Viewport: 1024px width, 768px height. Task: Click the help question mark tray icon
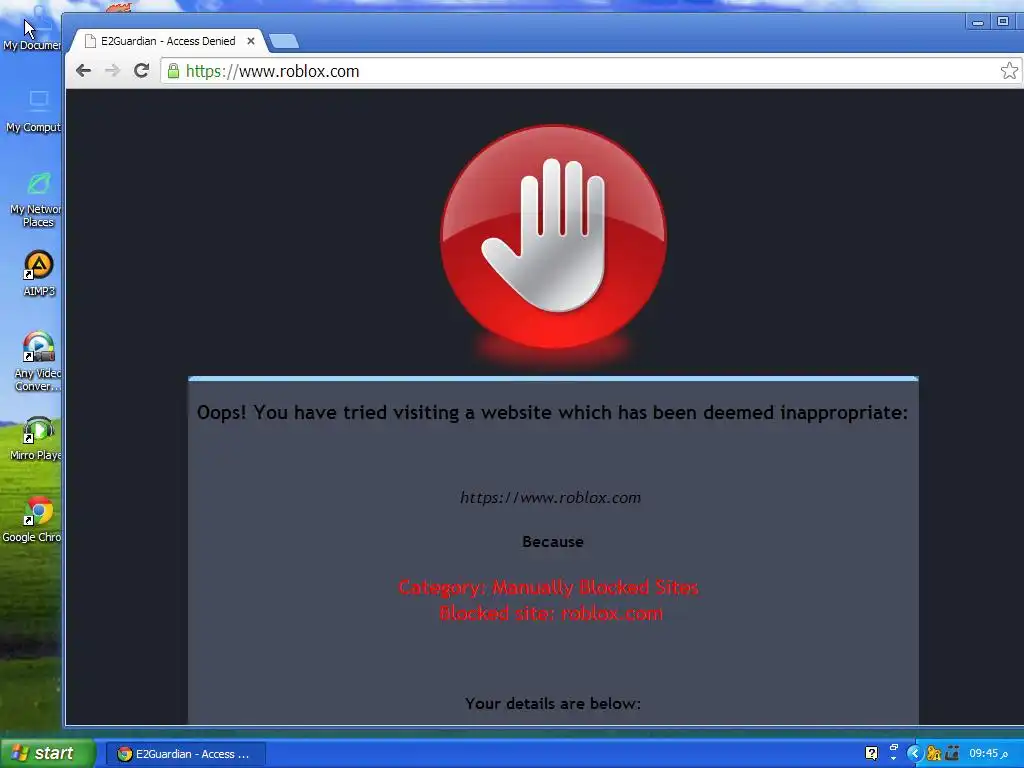[871, 754]
